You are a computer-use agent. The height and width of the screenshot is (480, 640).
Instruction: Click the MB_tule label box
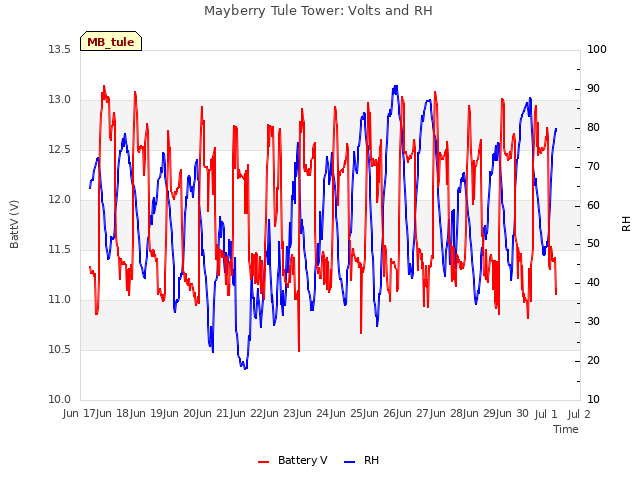(111, 41)
